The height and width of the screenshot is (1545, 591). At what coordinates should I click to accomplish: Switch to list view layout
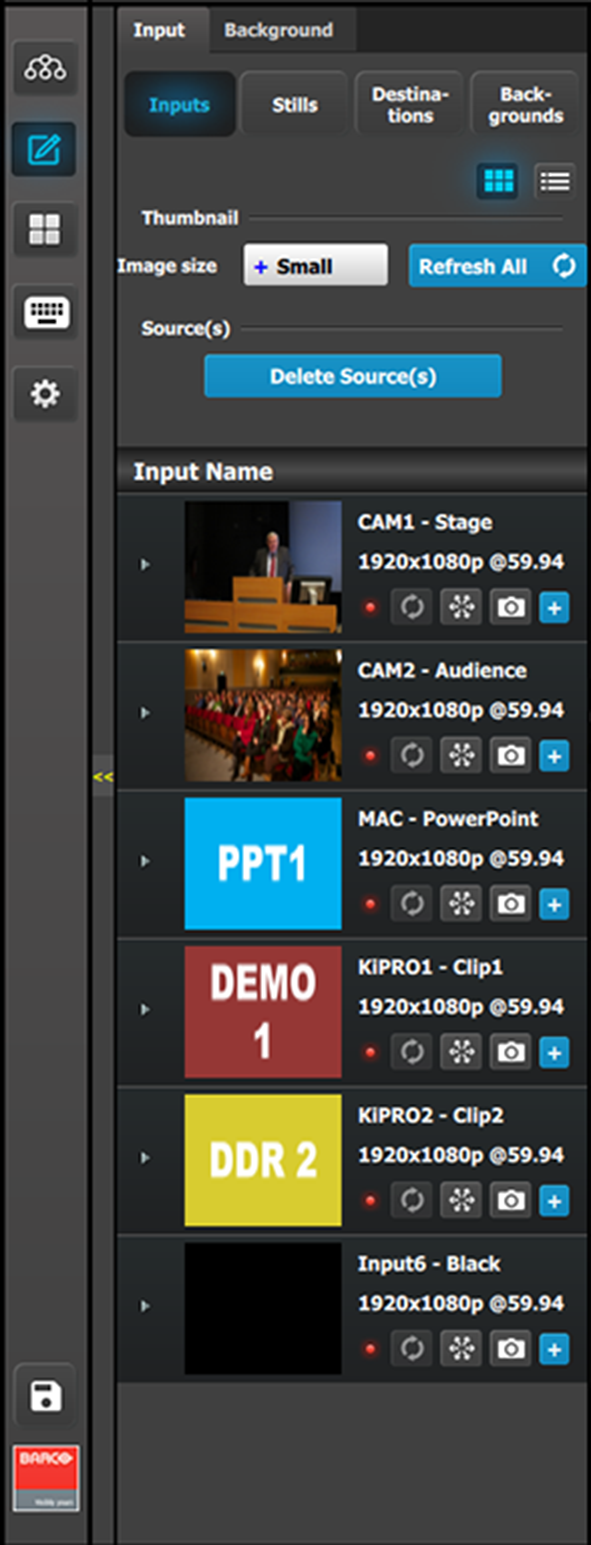pyautogui.click(x=554, y=181)
